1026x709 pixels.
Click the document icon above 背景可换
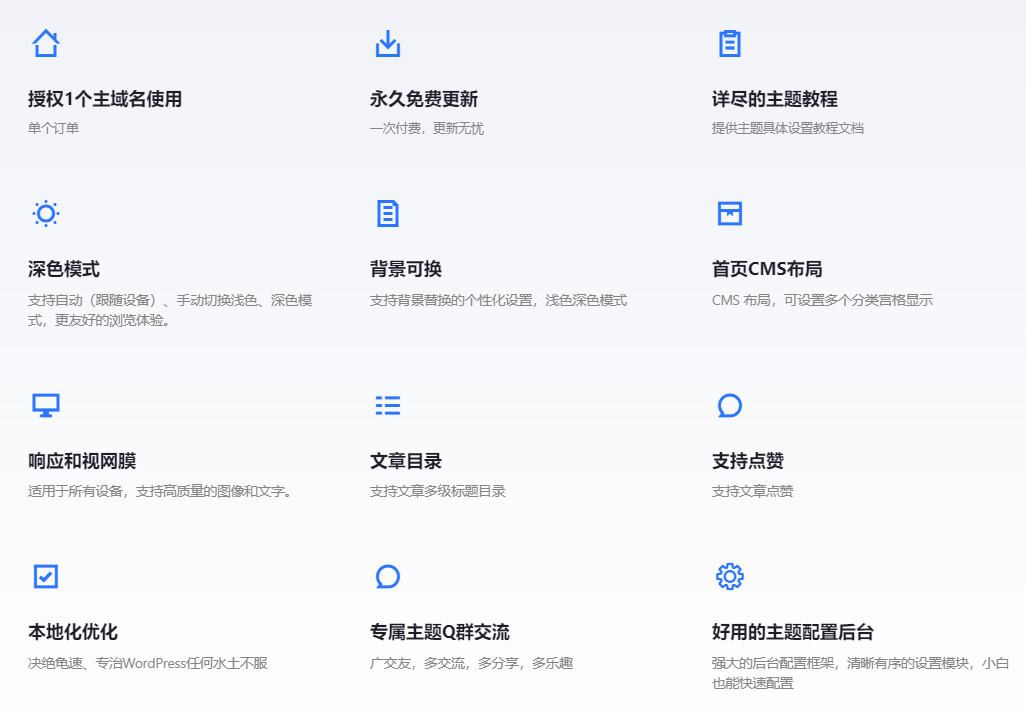[x=387, y=213]
